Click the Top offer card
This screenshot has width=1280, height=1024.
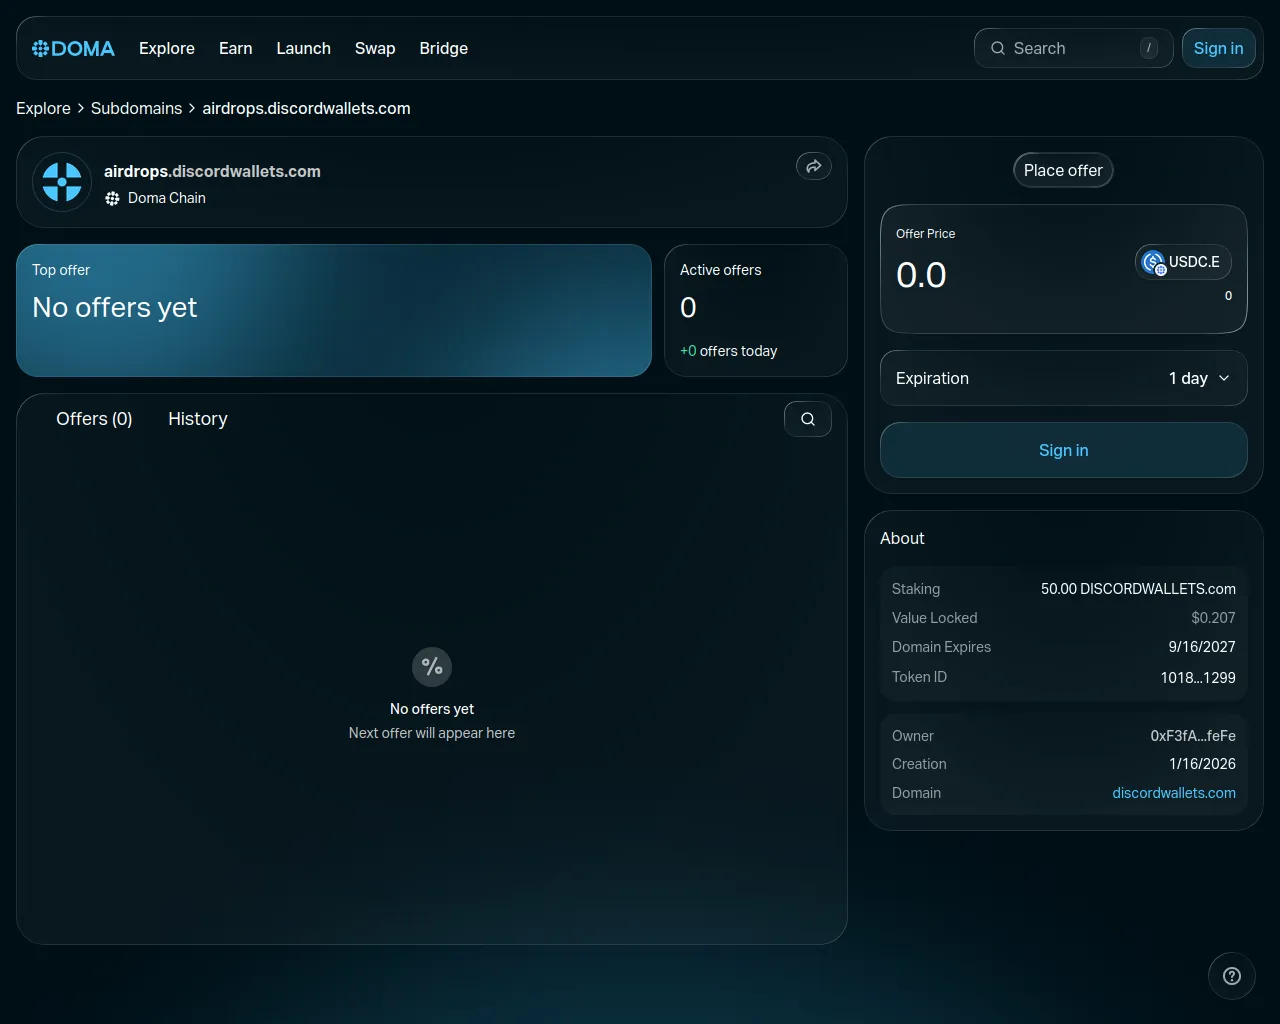coord(334,310)
